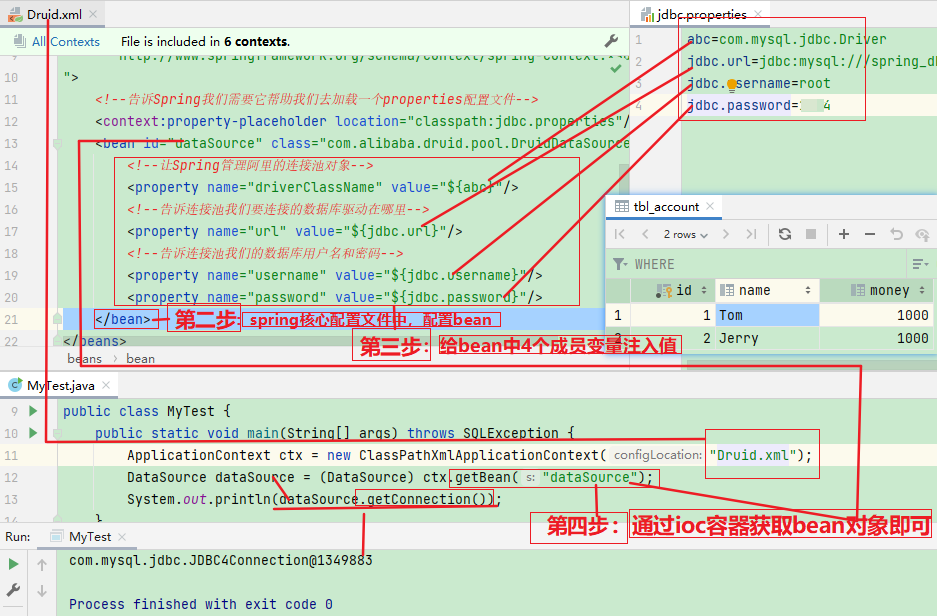Screen dimensions: 937x616
Task: Click the url property line in Druid.xml
Action: click(x=295, y=231)
